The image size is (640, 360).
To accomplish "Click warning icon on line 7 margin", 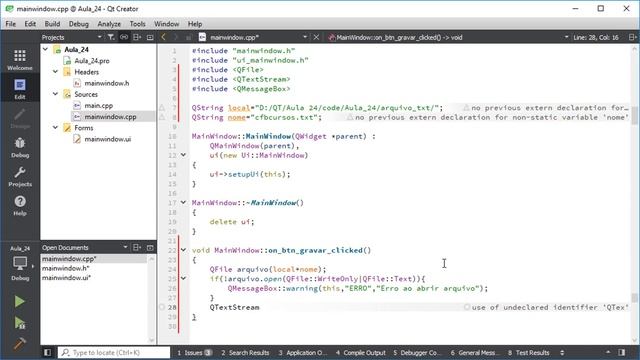I will coord(162,108).
